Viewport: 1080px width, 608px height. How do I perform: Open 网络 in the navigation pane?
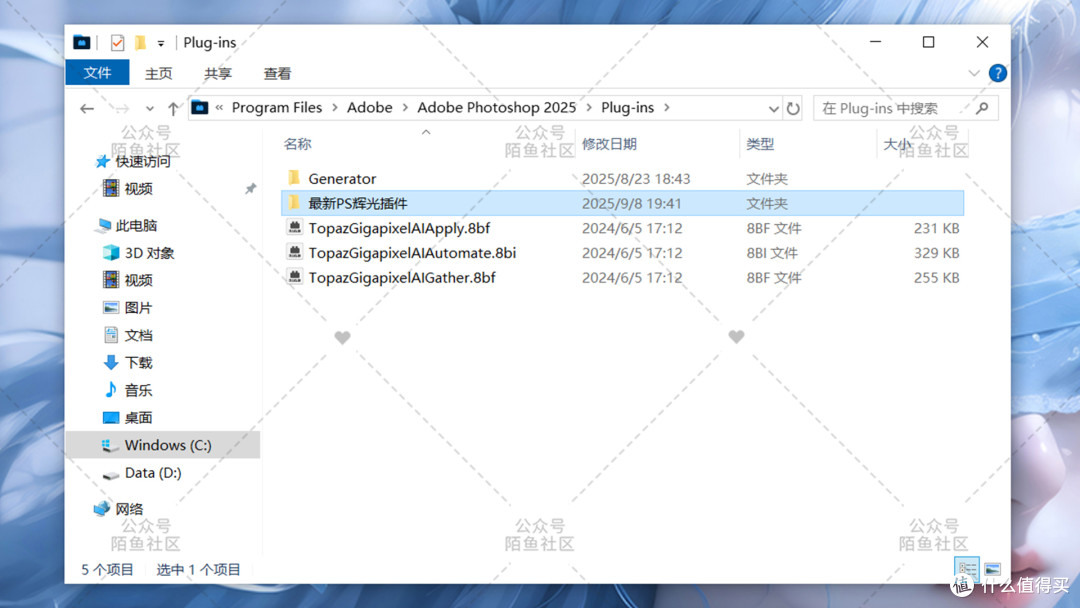click(x=129, y=509)
